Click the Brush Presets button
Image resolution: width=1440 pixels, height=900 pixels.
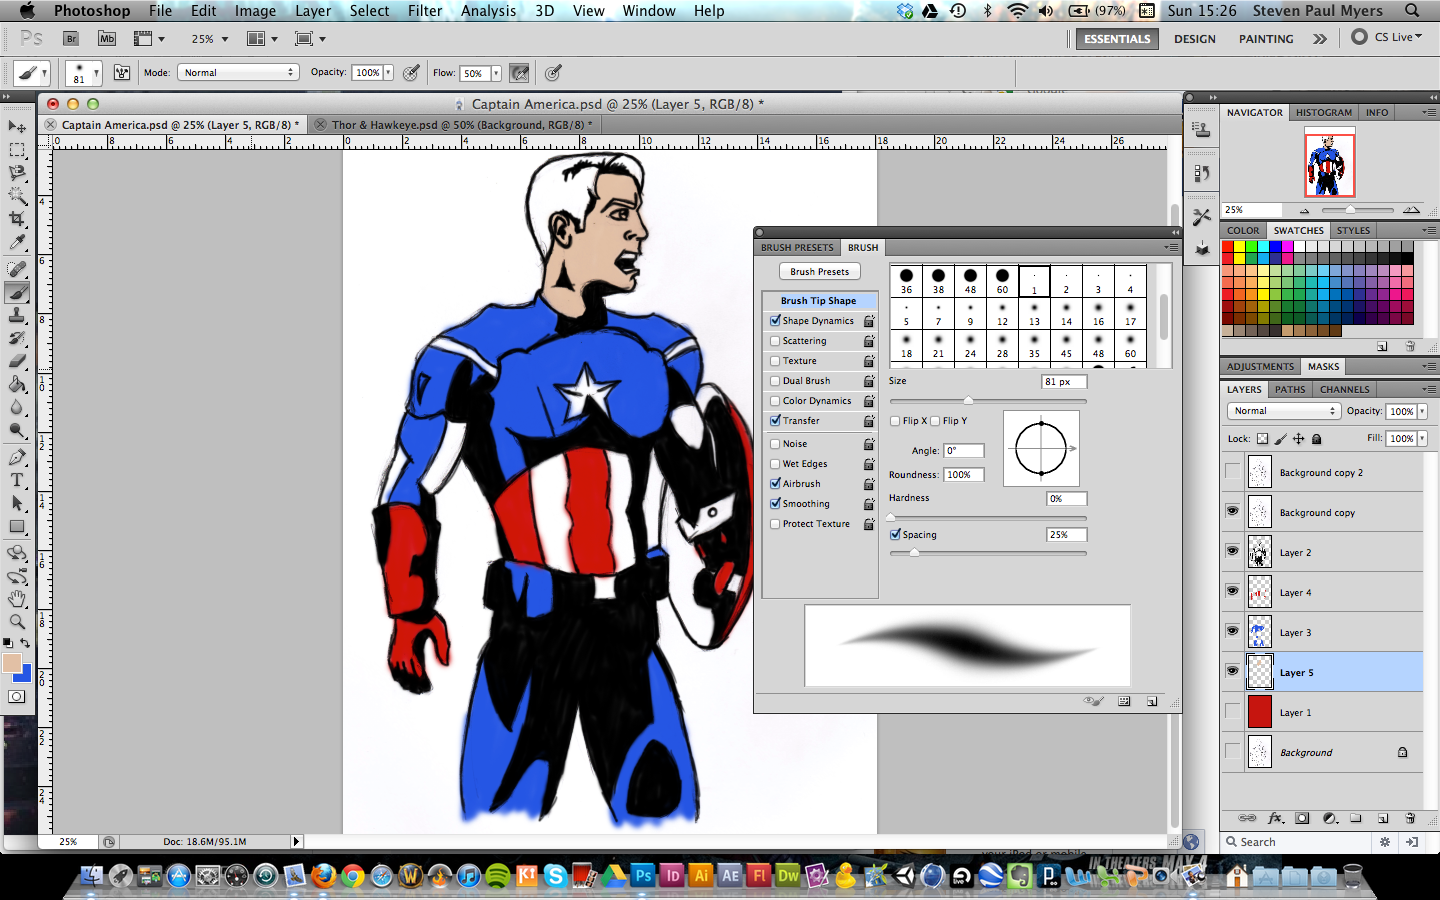(x=819, y=272)
